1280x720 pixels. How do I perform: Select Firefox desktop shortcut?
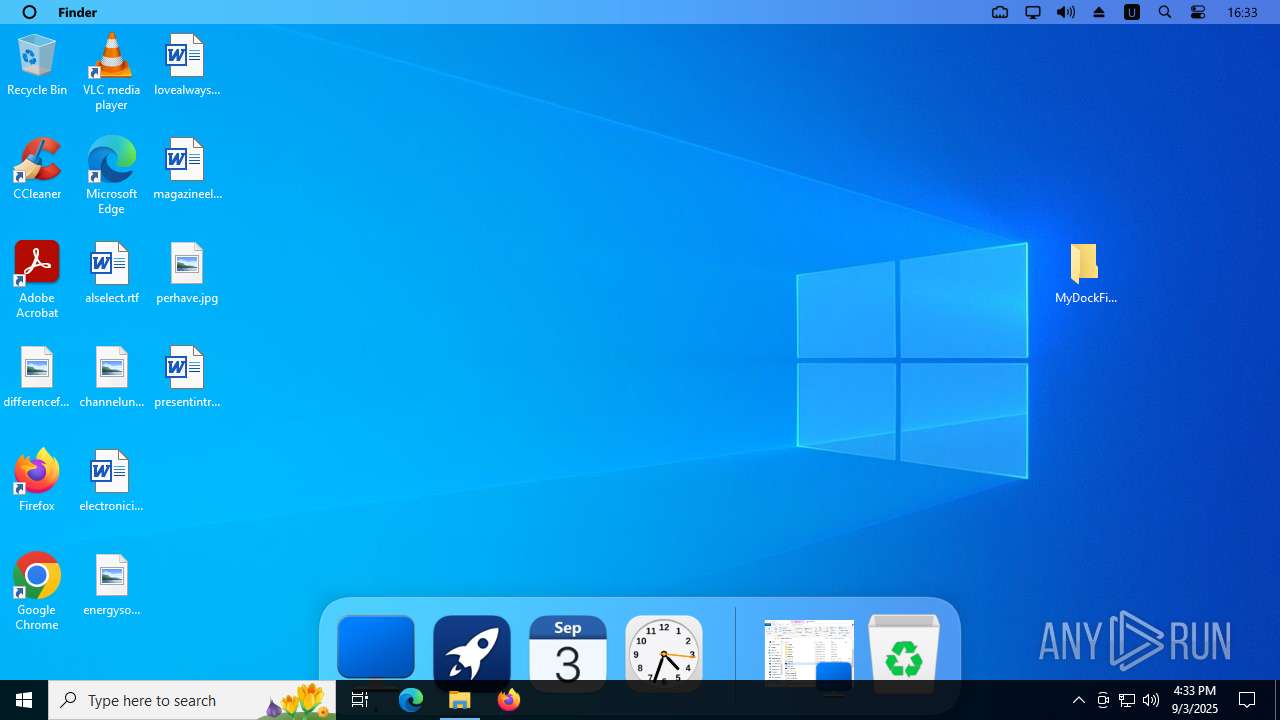[37, 482]
